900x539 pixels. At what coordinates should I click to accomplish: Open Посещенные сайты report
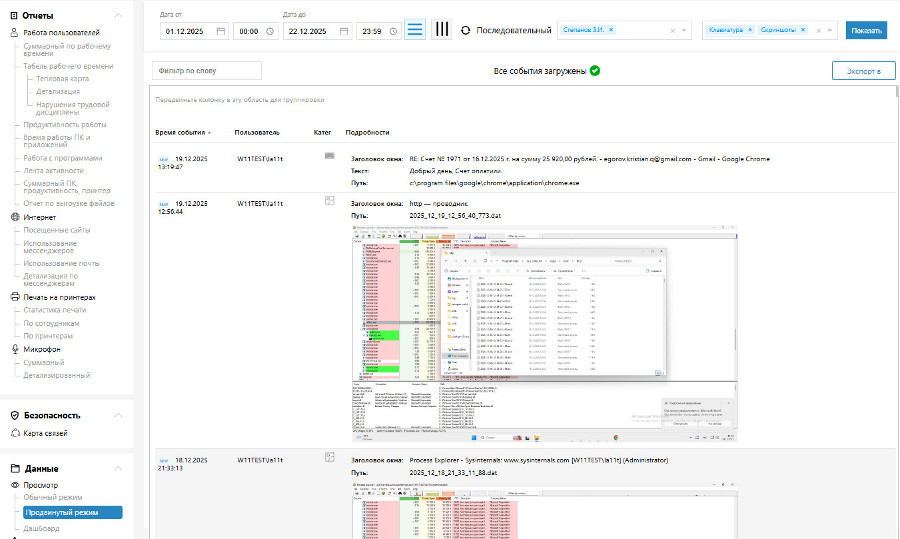57,230
